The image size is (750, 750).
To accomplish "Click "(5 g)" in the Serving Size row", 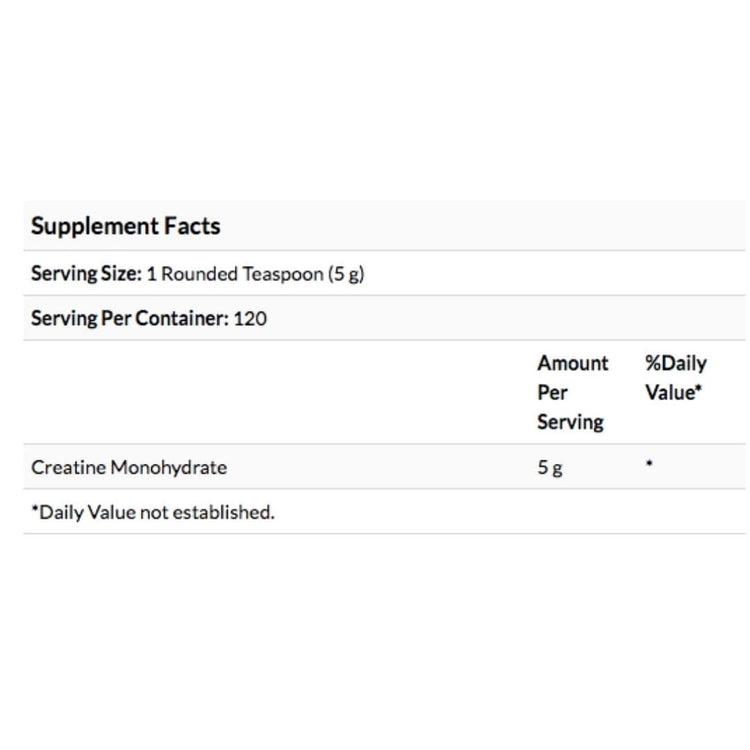I will click(345, 273).
